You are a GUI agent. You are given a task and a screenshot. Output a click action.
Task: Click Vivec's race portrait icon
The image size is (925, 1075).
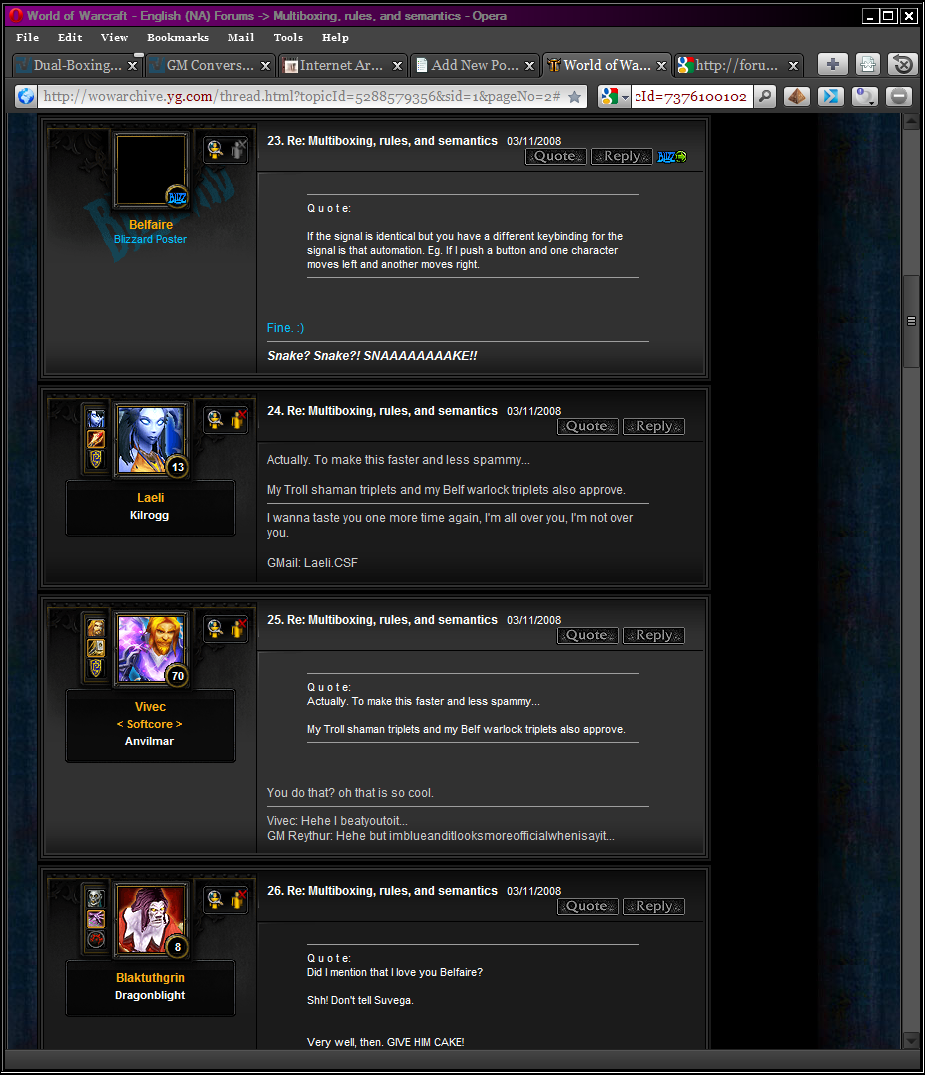click(96, 627)
